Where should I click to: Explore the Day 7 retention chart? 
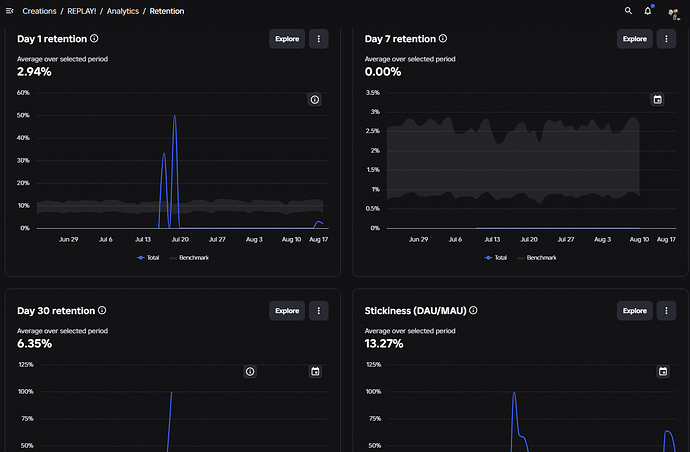(x=635, y=39)
